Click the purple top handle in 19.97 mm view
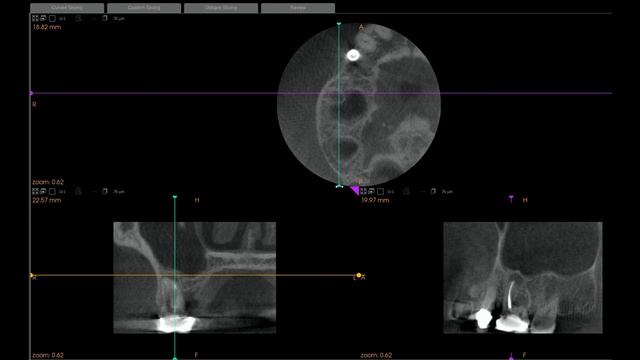The width and height of the screenshot is (640, 360). tap(511, 198)
